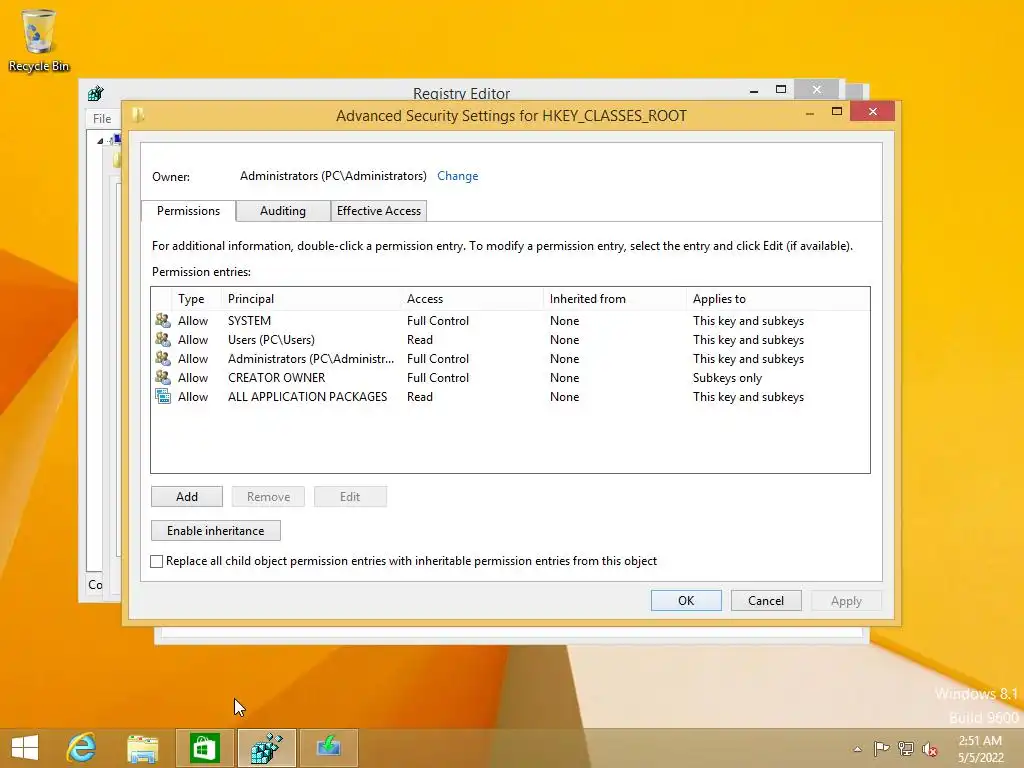Select the ALL APPLICATION PACKAGES principal text

click(308, 396)
